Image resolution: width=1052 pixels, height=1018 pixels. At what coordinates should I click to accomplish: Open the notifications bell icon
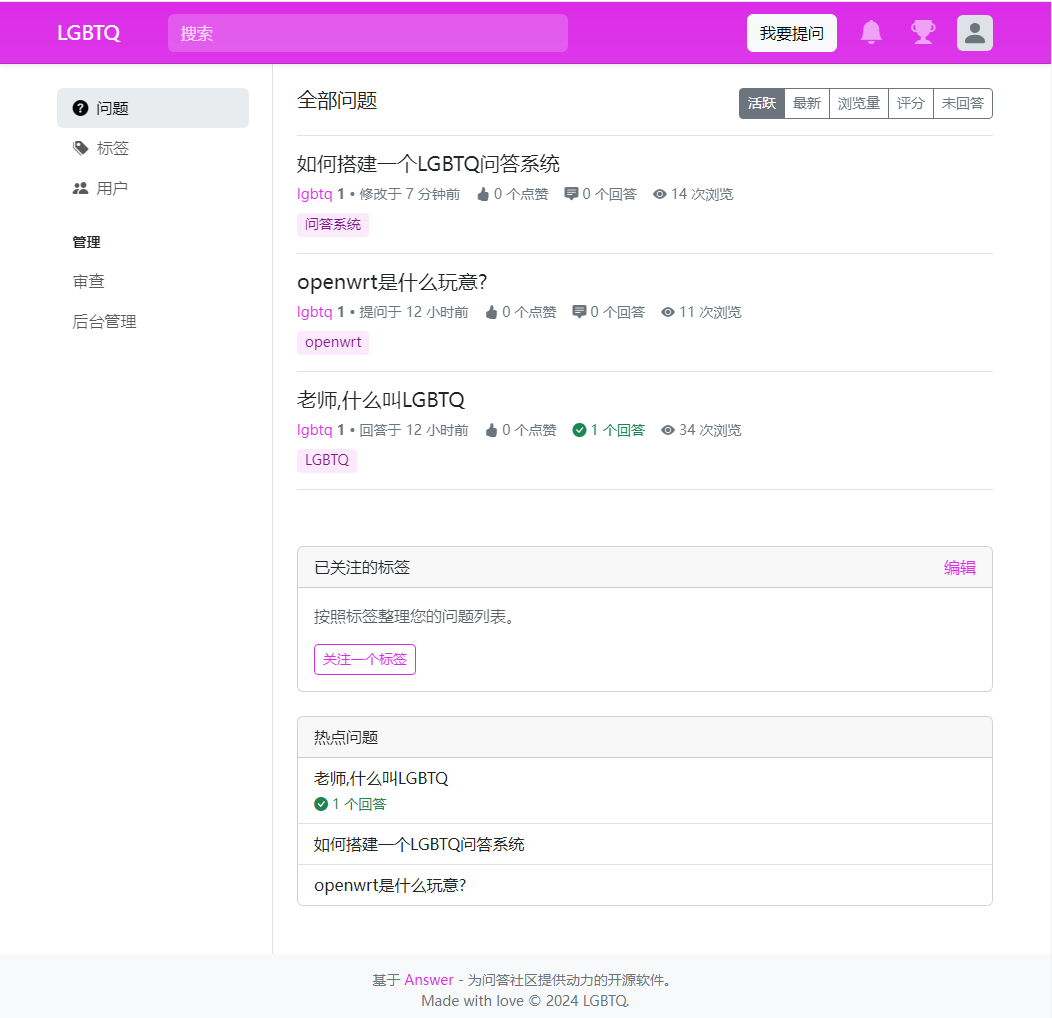(x=871, y=33)
